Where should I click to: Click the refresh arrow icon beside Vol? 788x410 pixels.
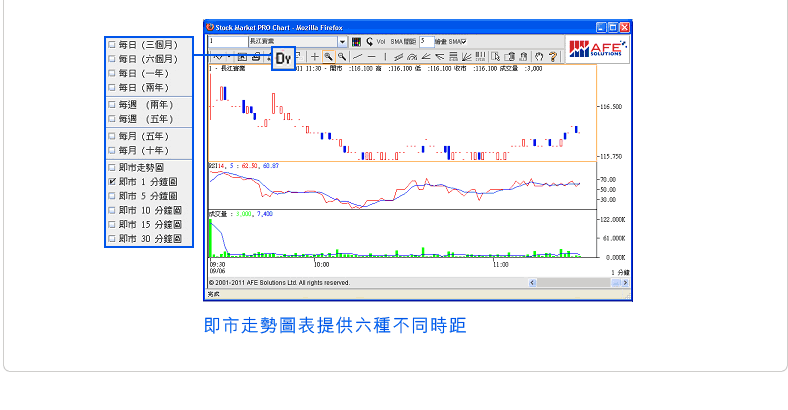click(369, 42)
